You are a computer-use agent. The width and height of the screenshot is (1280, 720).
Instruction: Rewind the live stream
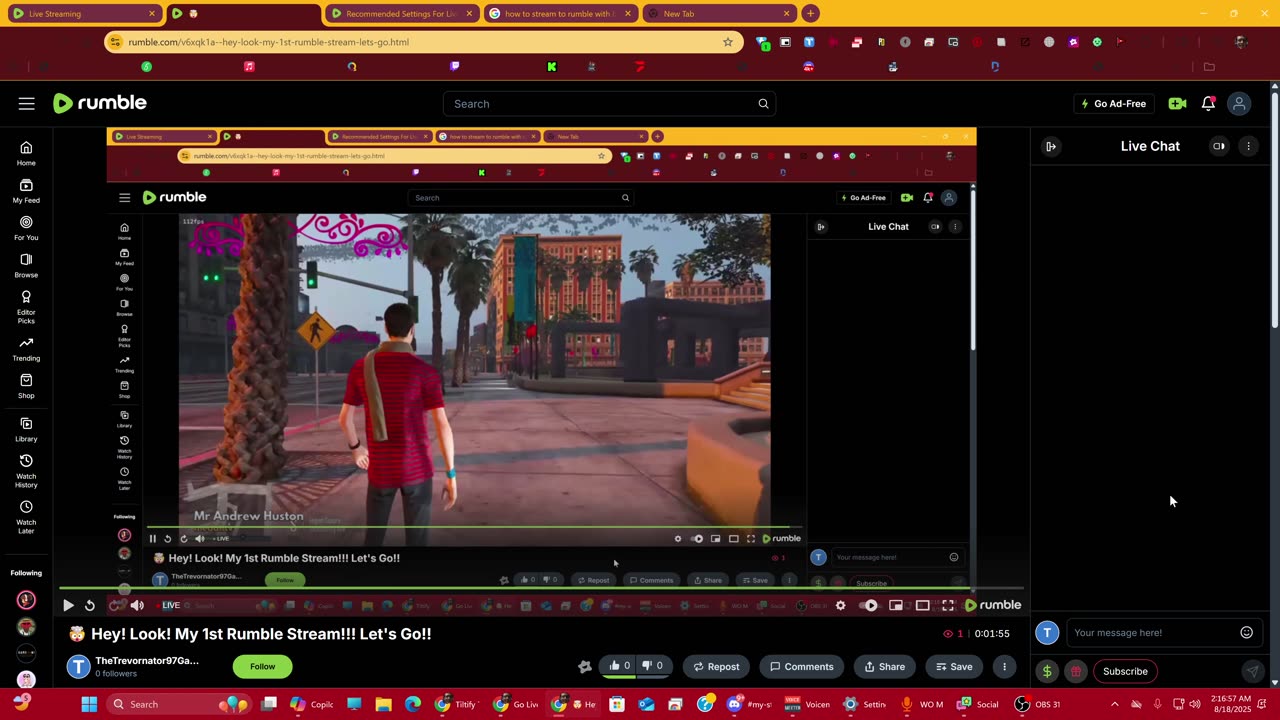(x=90, y=605)
